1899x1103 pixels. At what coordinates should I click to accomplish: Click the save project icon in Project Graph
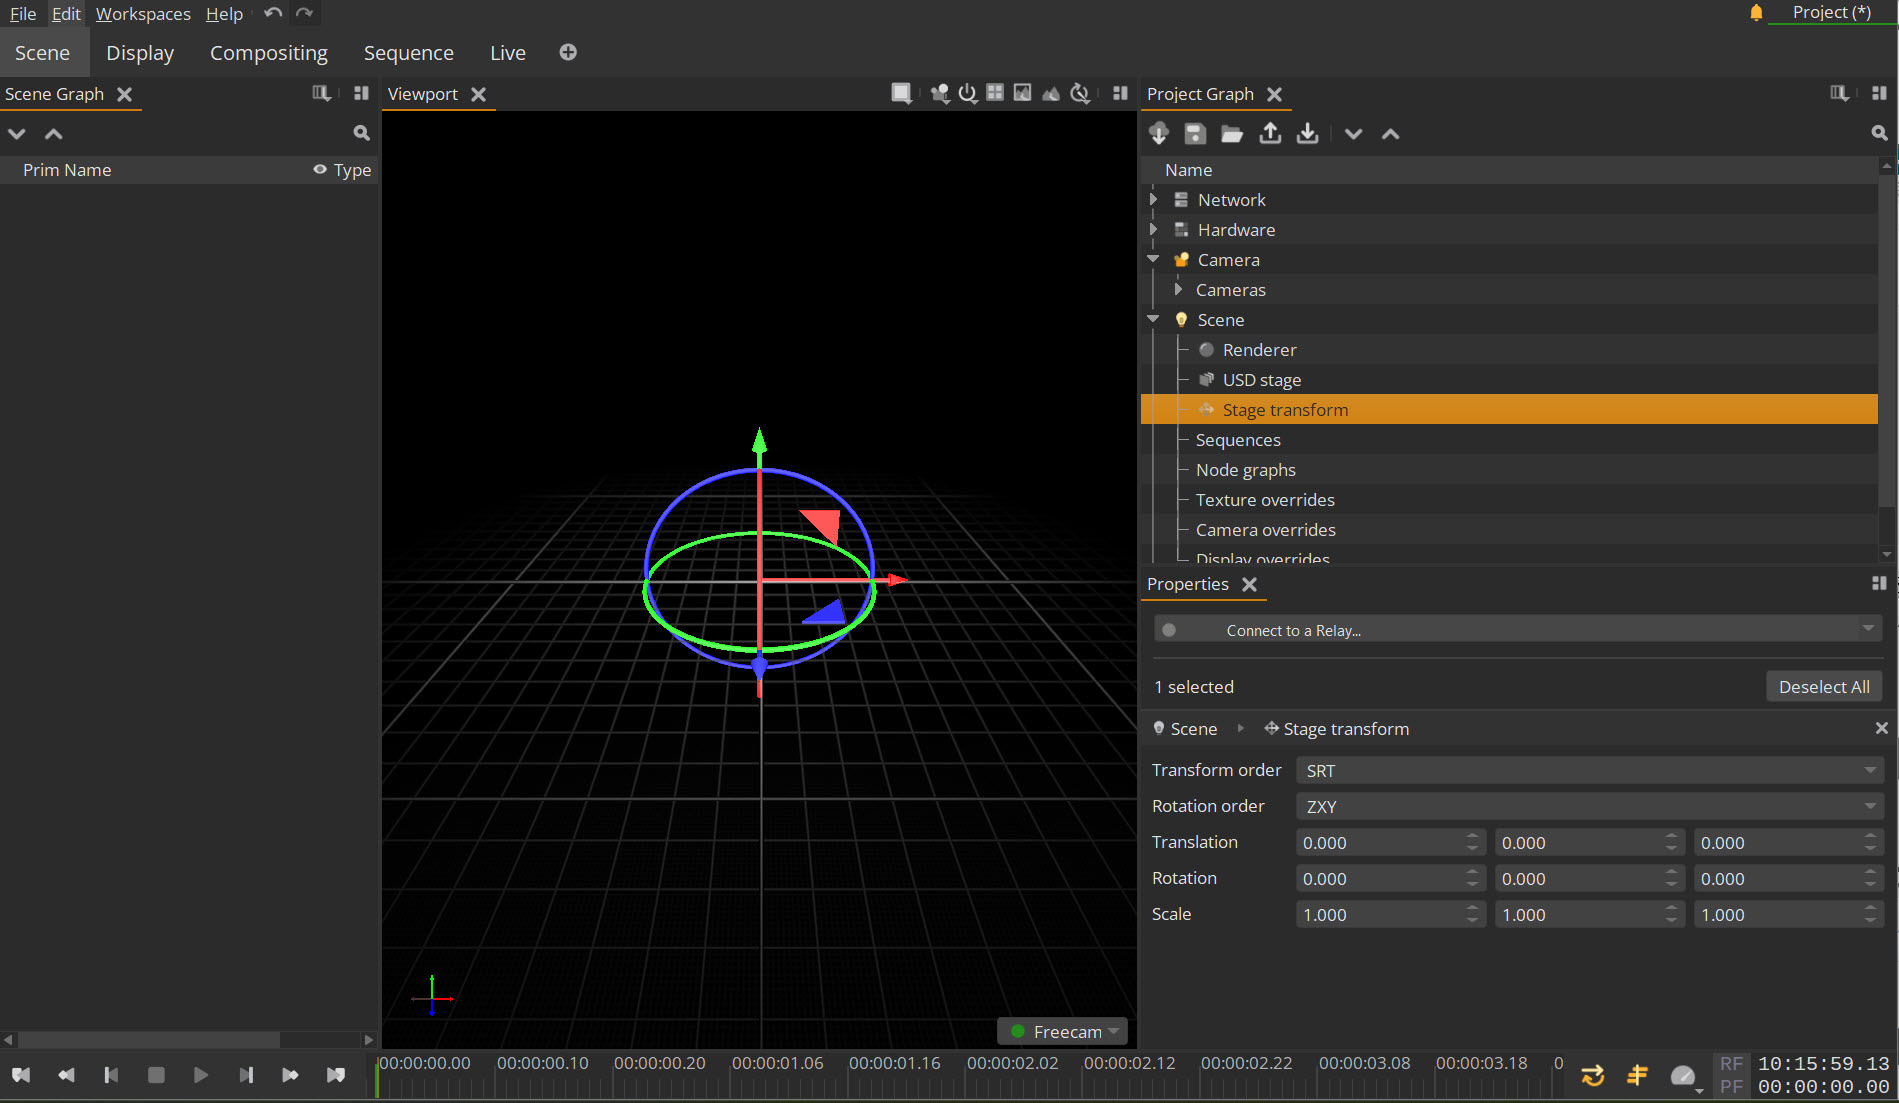tap(1195, 134)
